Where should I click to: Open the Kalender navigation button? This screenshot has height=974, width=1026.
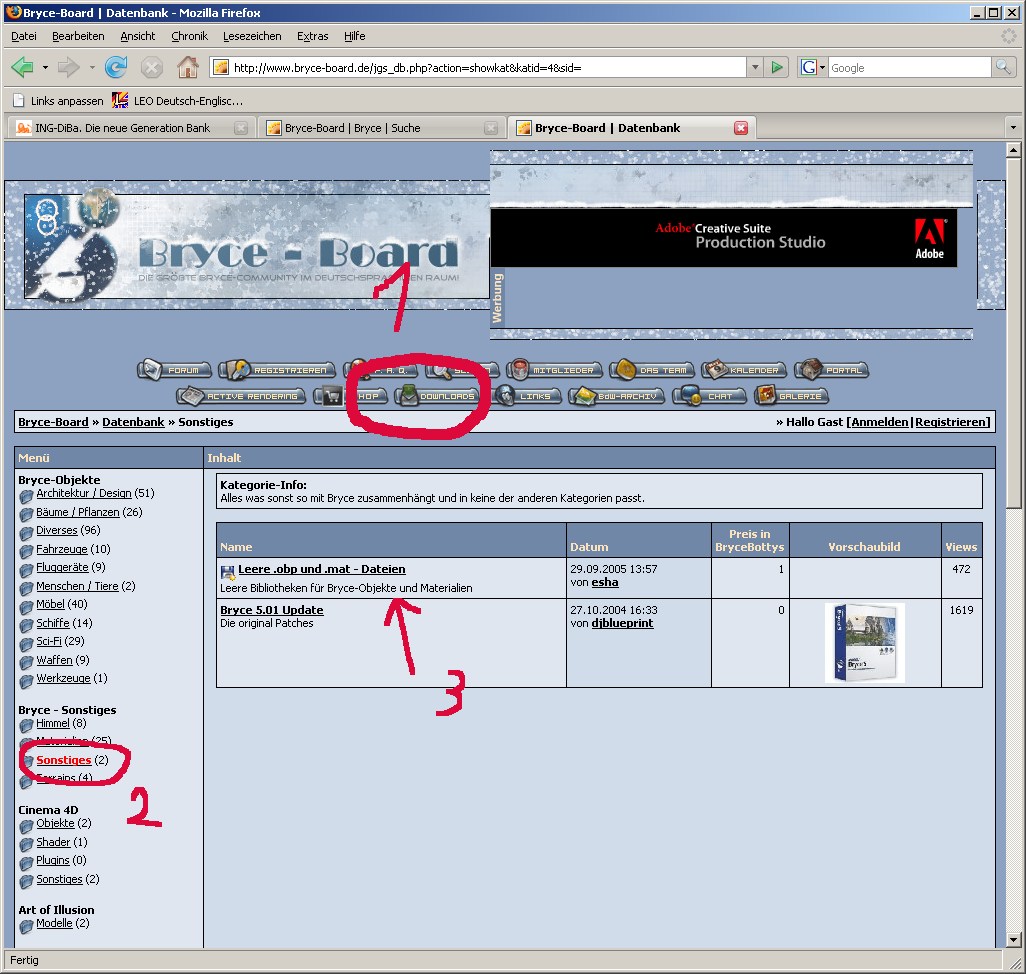[743, 370]
